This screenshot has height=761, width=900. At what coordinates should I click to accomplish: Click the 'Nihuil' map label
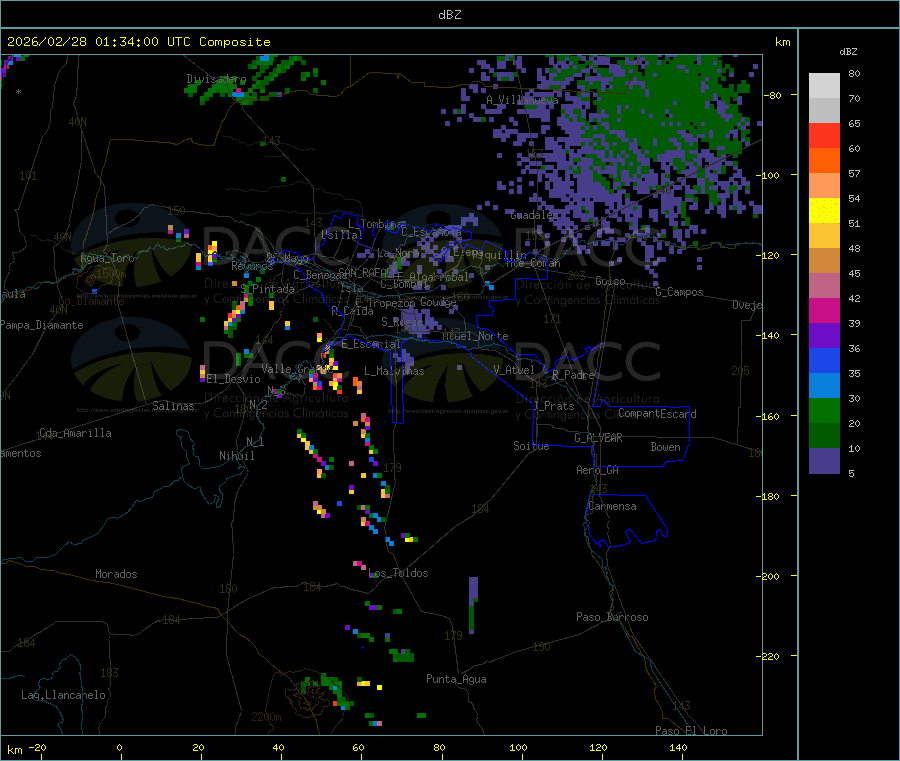click(x=236, y=456)
